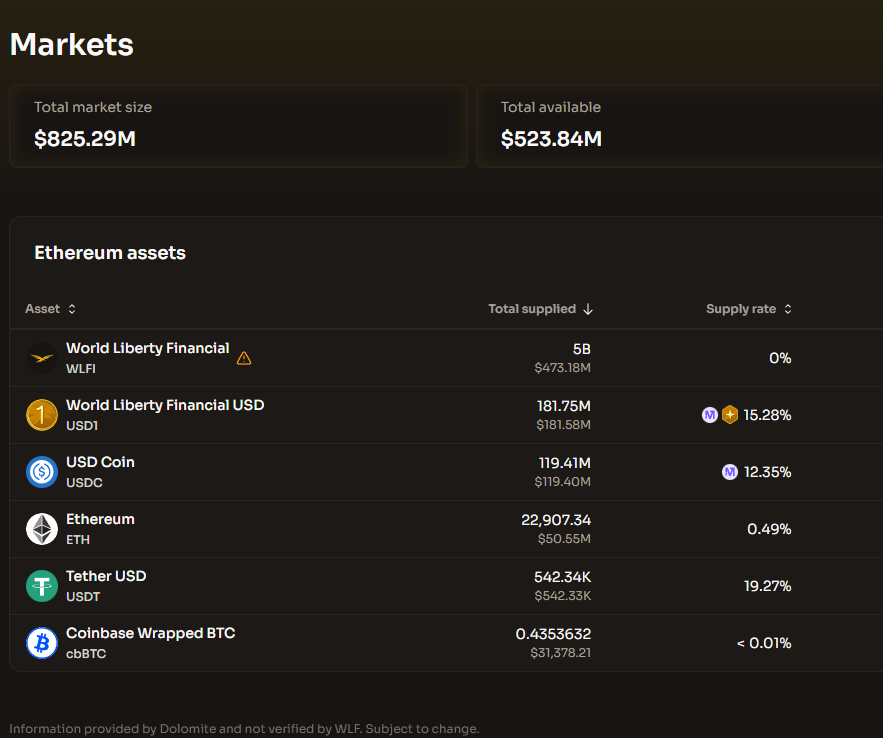Click the Tether USDT green icon

pos(42,585)
